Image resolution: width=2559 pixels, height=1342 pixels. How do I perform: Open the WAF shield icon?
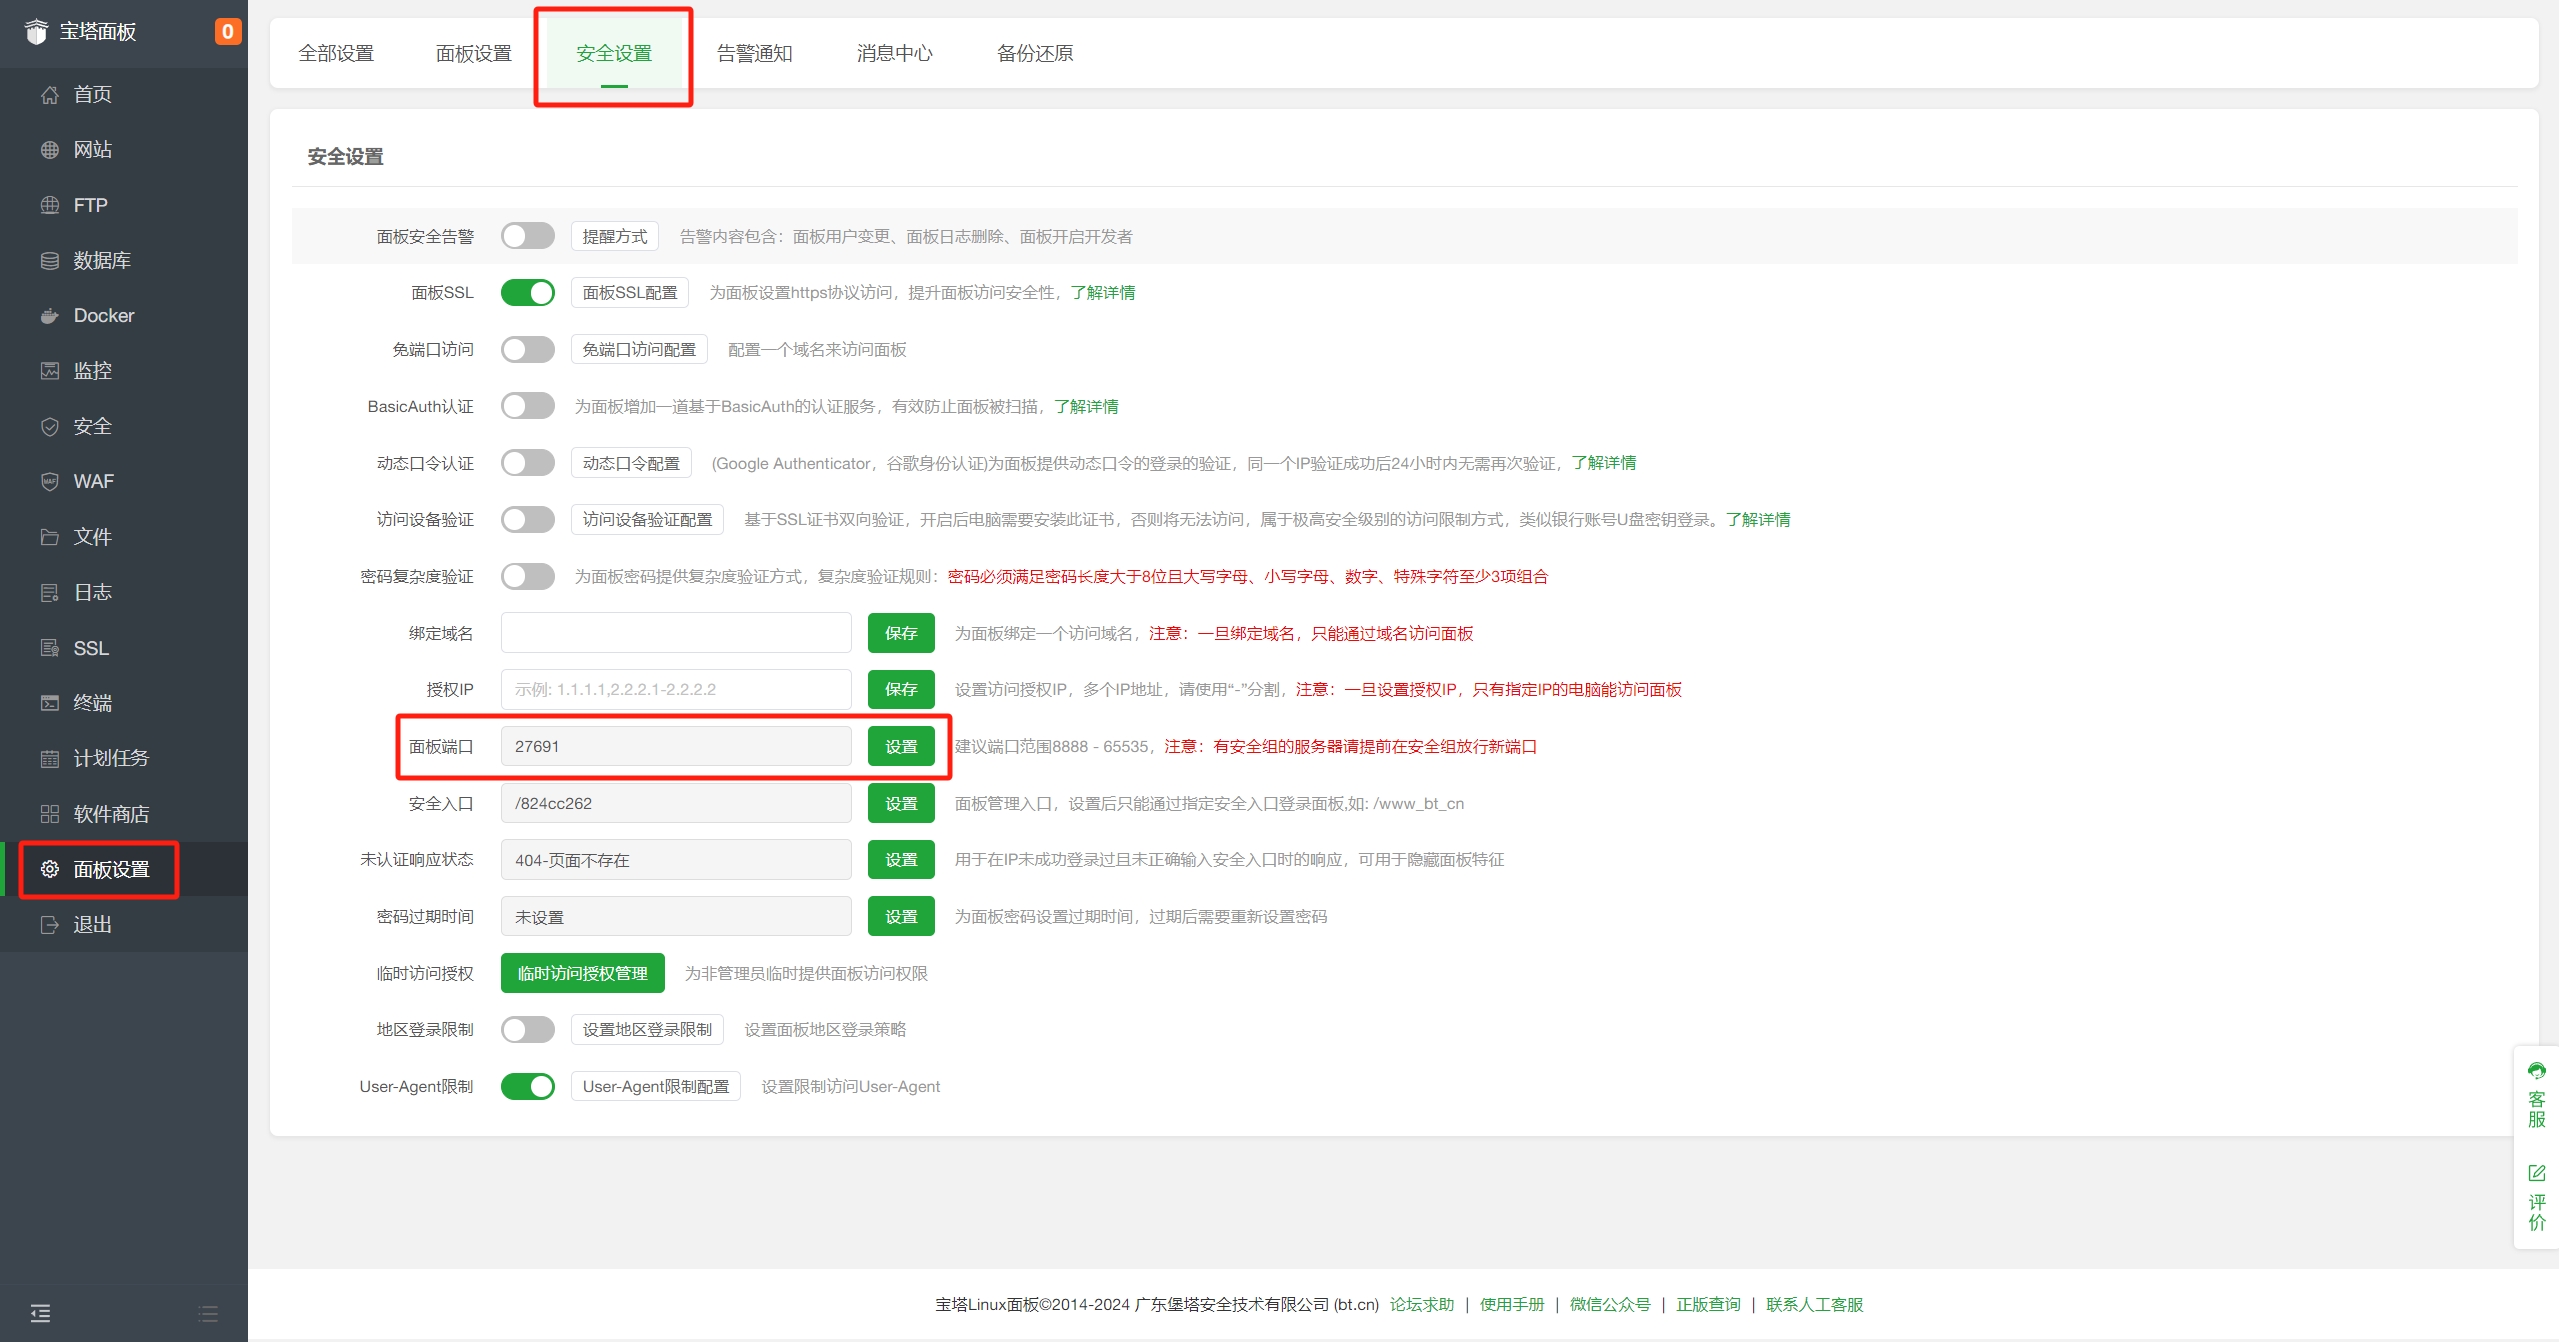click(x=49, y=482)
